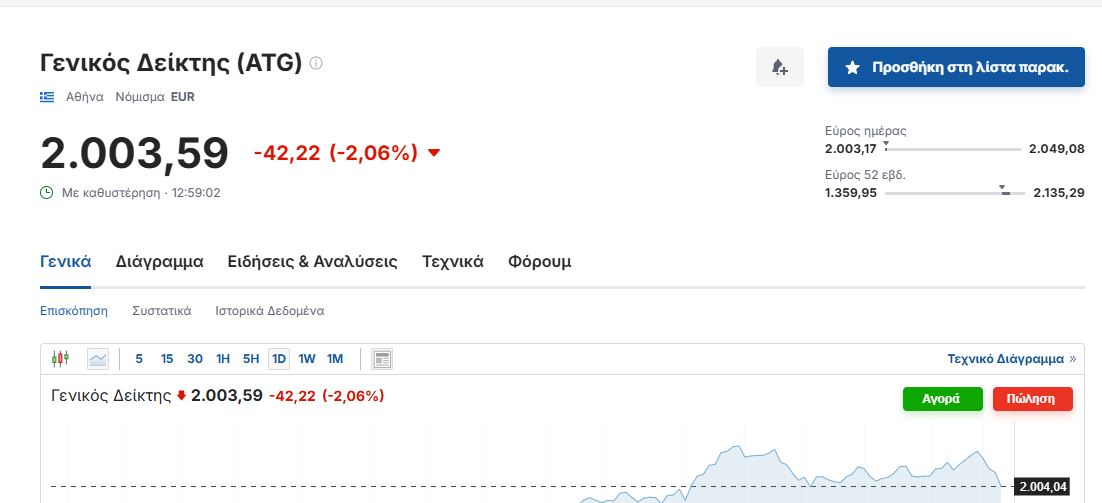Click the star icon in the watchlist button

point(852,68)
